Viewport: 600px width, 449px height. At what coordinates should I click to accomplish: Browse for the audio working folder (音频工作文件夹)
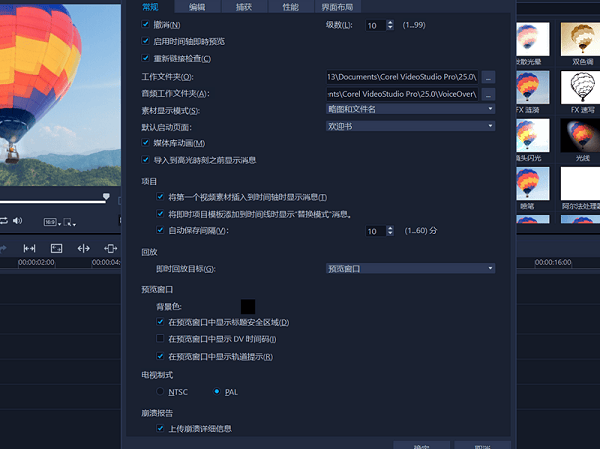(x=488, y=94)
